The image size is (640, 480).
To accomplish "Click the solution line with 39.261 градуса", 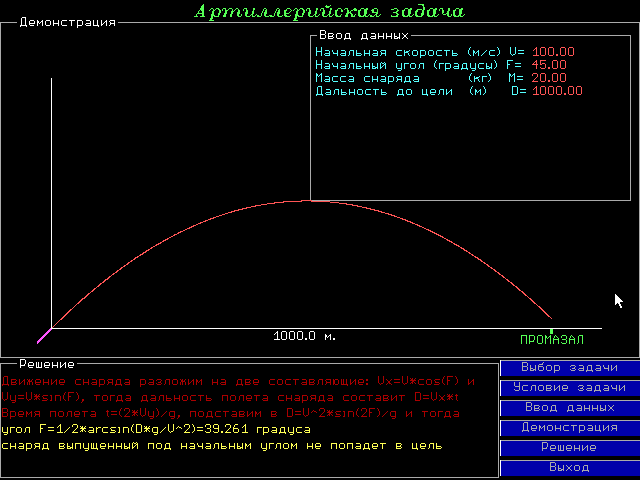I will pyautogui.click(x=156, y=430).
